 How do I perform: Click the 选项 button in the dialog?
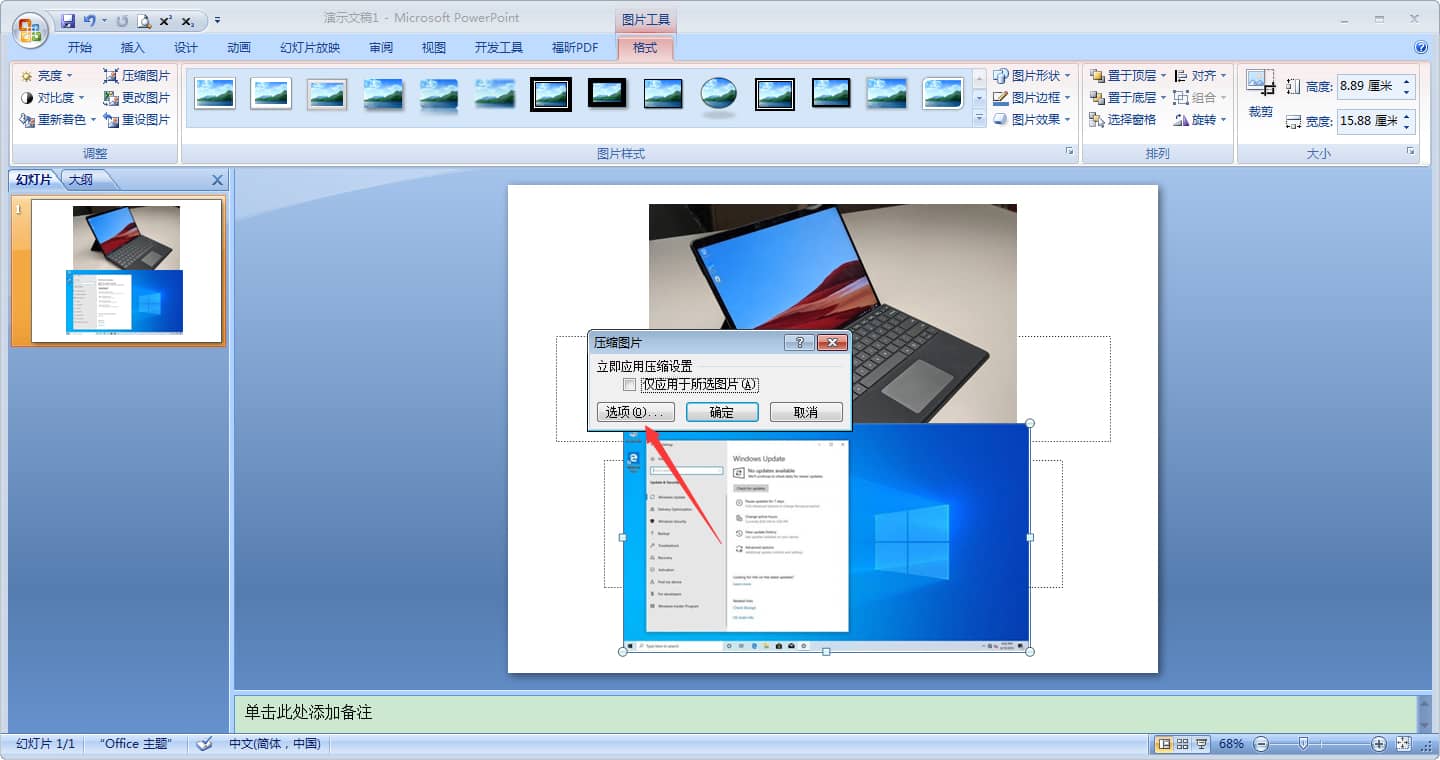click(637, 411)
